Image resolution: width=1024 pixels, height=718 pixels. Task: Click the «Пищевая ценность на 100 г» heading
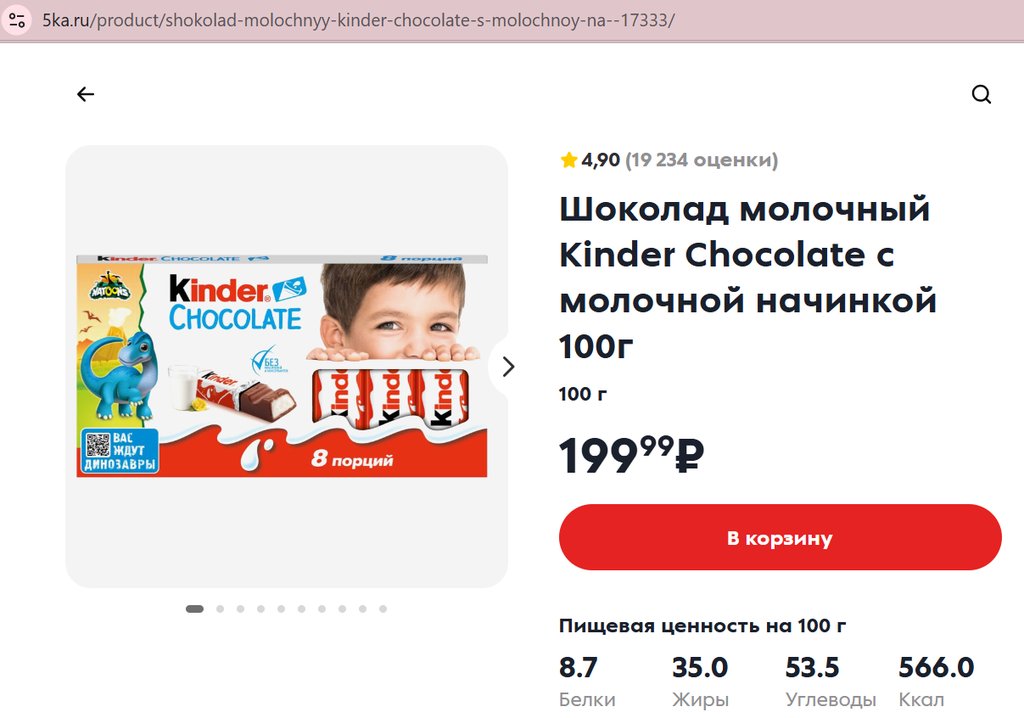[x=702, y=626]
